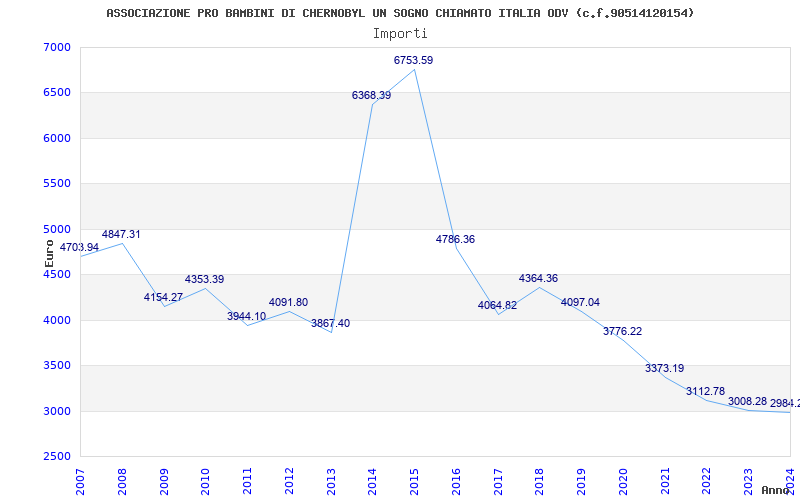Select the 4703.94 data label
Screen dimensions: 800x500
[x=79, y=247]
